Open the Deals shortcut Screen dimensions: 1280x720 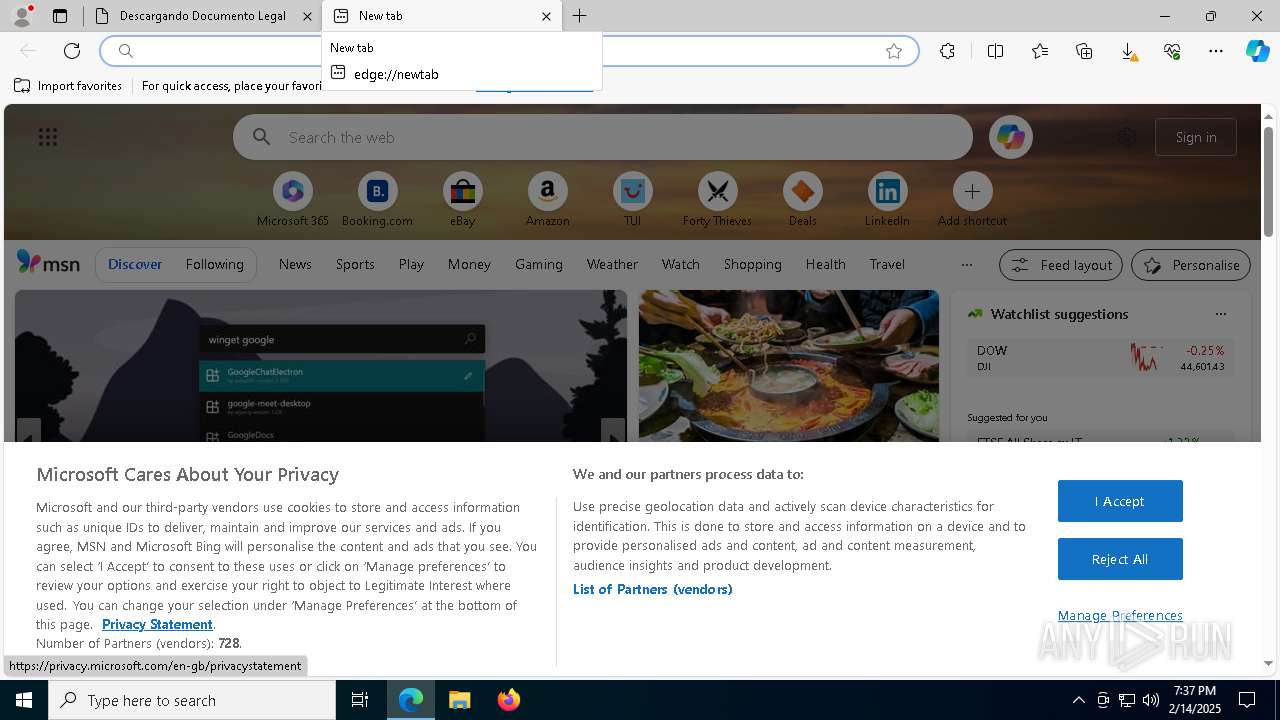point(802,200)
